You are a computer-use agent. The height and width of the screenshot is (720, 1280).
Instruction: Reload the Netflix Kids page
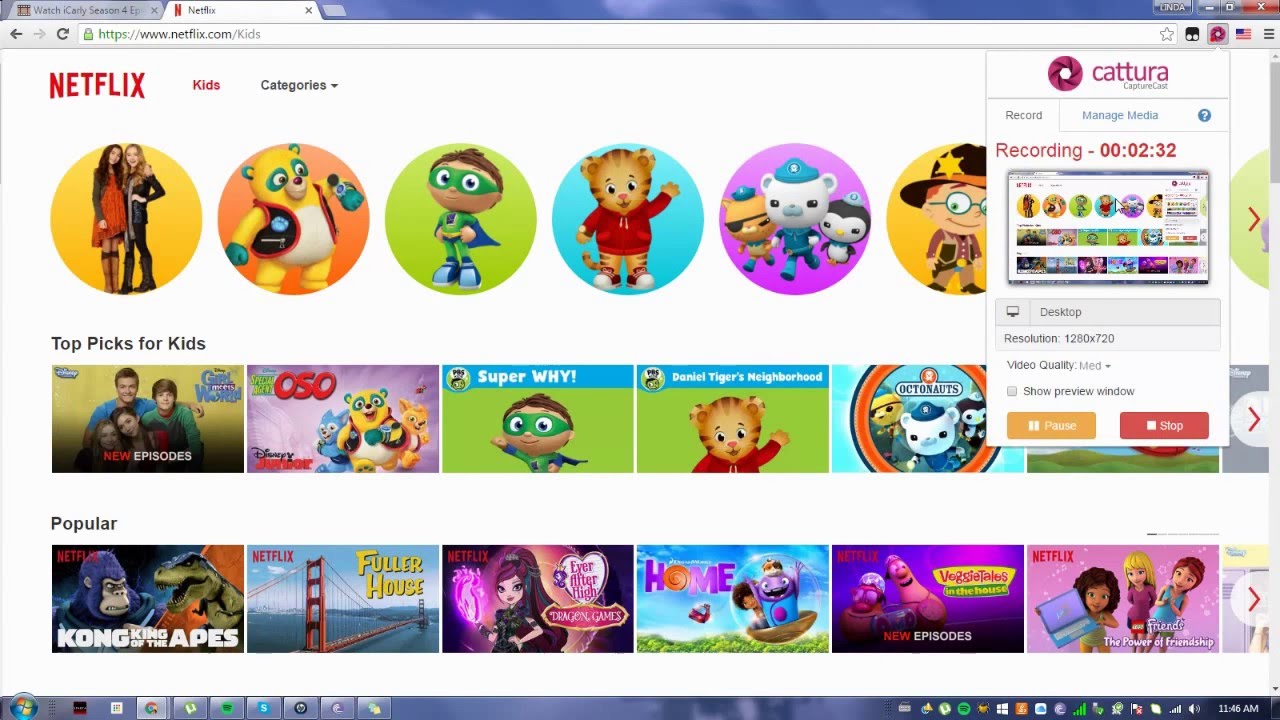(62, 34)
